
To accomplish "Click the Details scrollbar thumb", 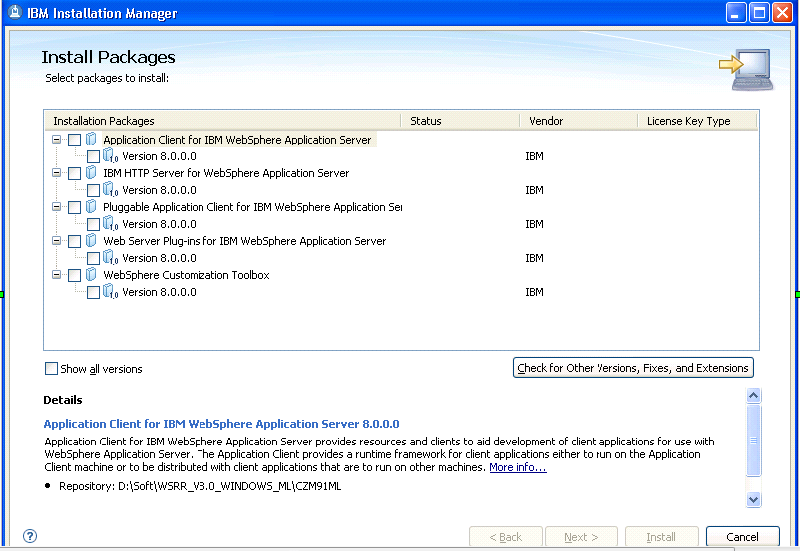I will tap(754, 440).
